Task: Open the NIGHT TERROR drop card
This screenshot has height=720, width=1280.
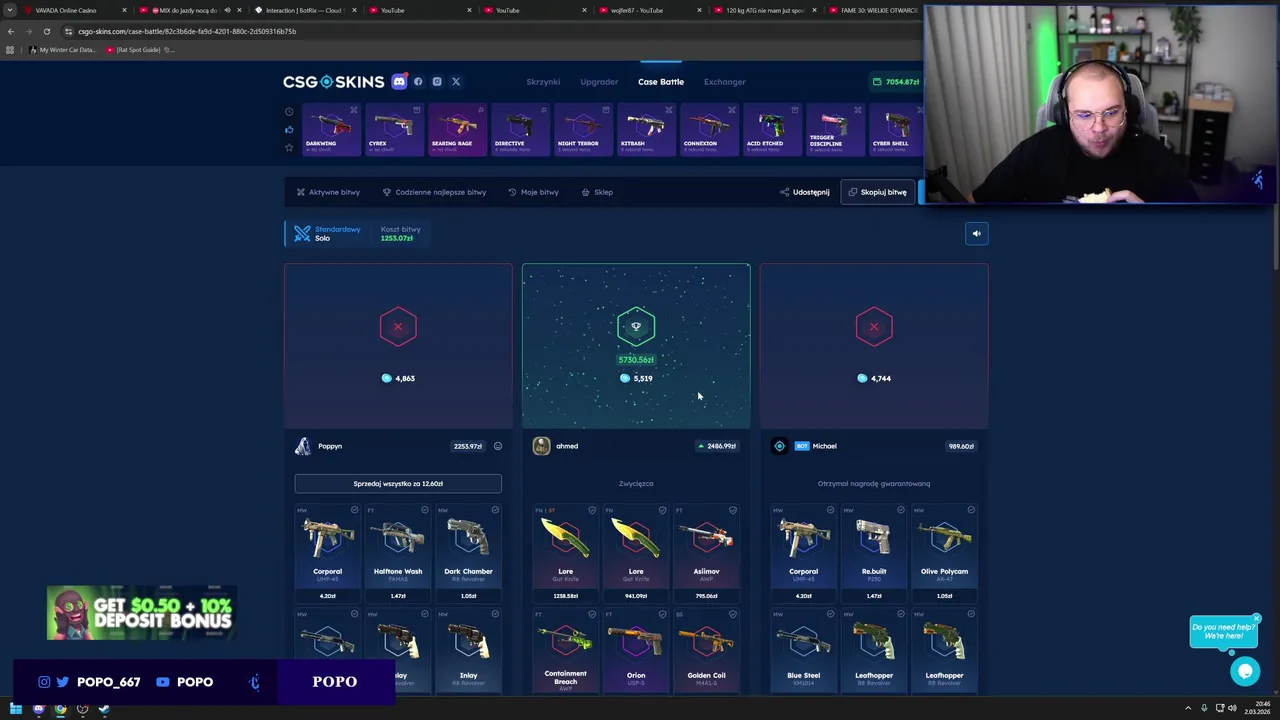Action: tap(582, 129)
